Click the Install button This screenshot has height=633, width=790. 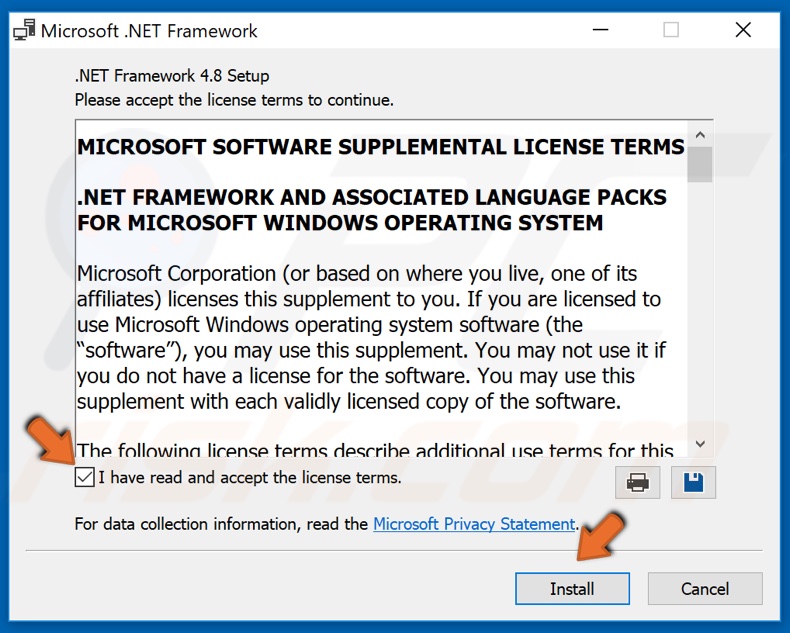pyautogui.click(x=572, y=588)
